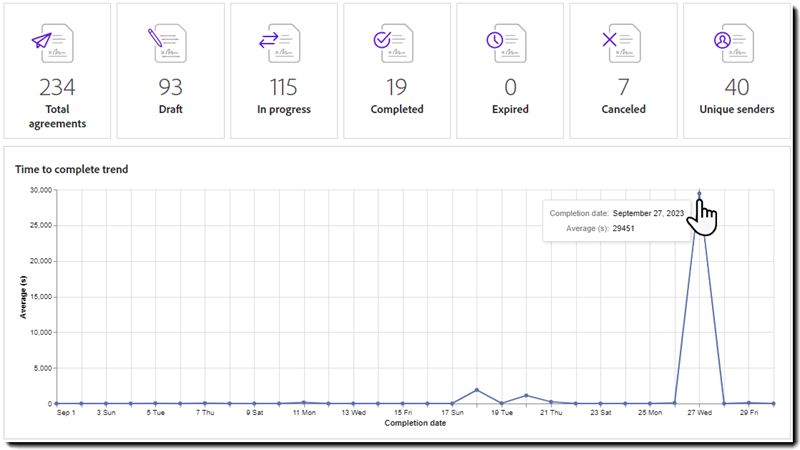Click the 27 Wed x-axis label
The height and width of the screenshot is (450, 800).
tap(699, 413)
